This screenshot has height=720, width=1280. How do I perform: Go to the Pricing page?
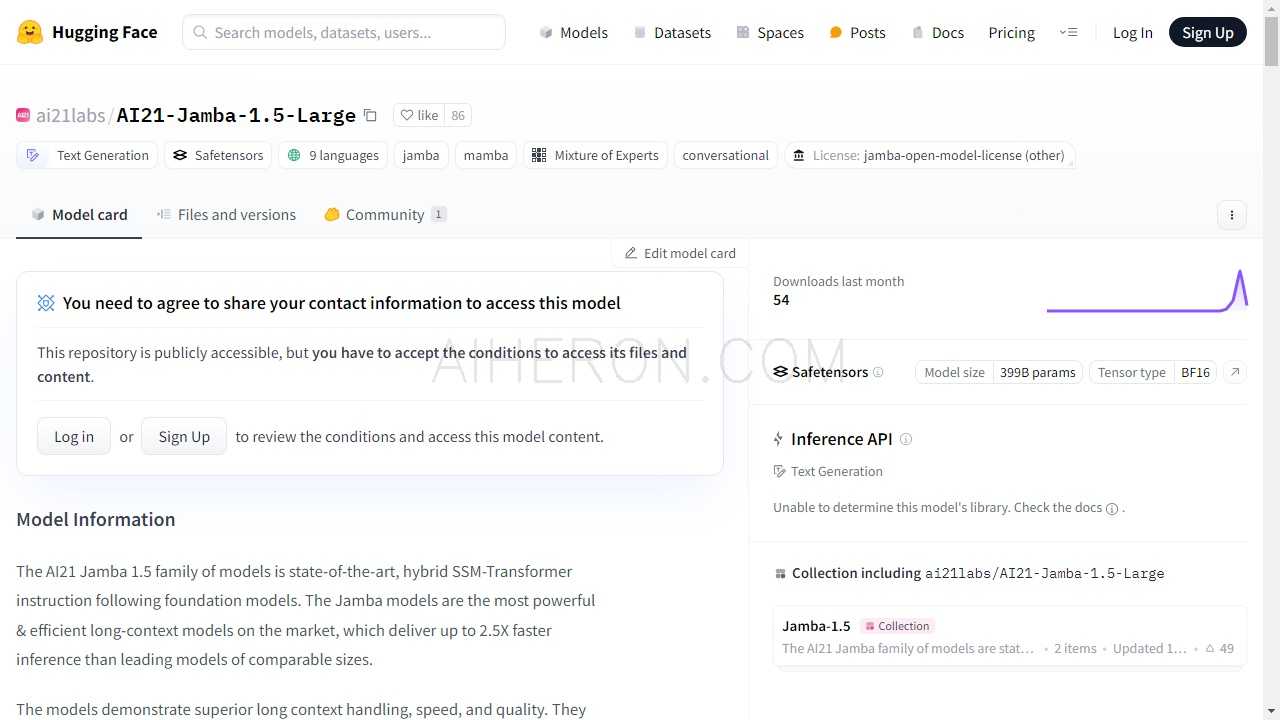1011,32
